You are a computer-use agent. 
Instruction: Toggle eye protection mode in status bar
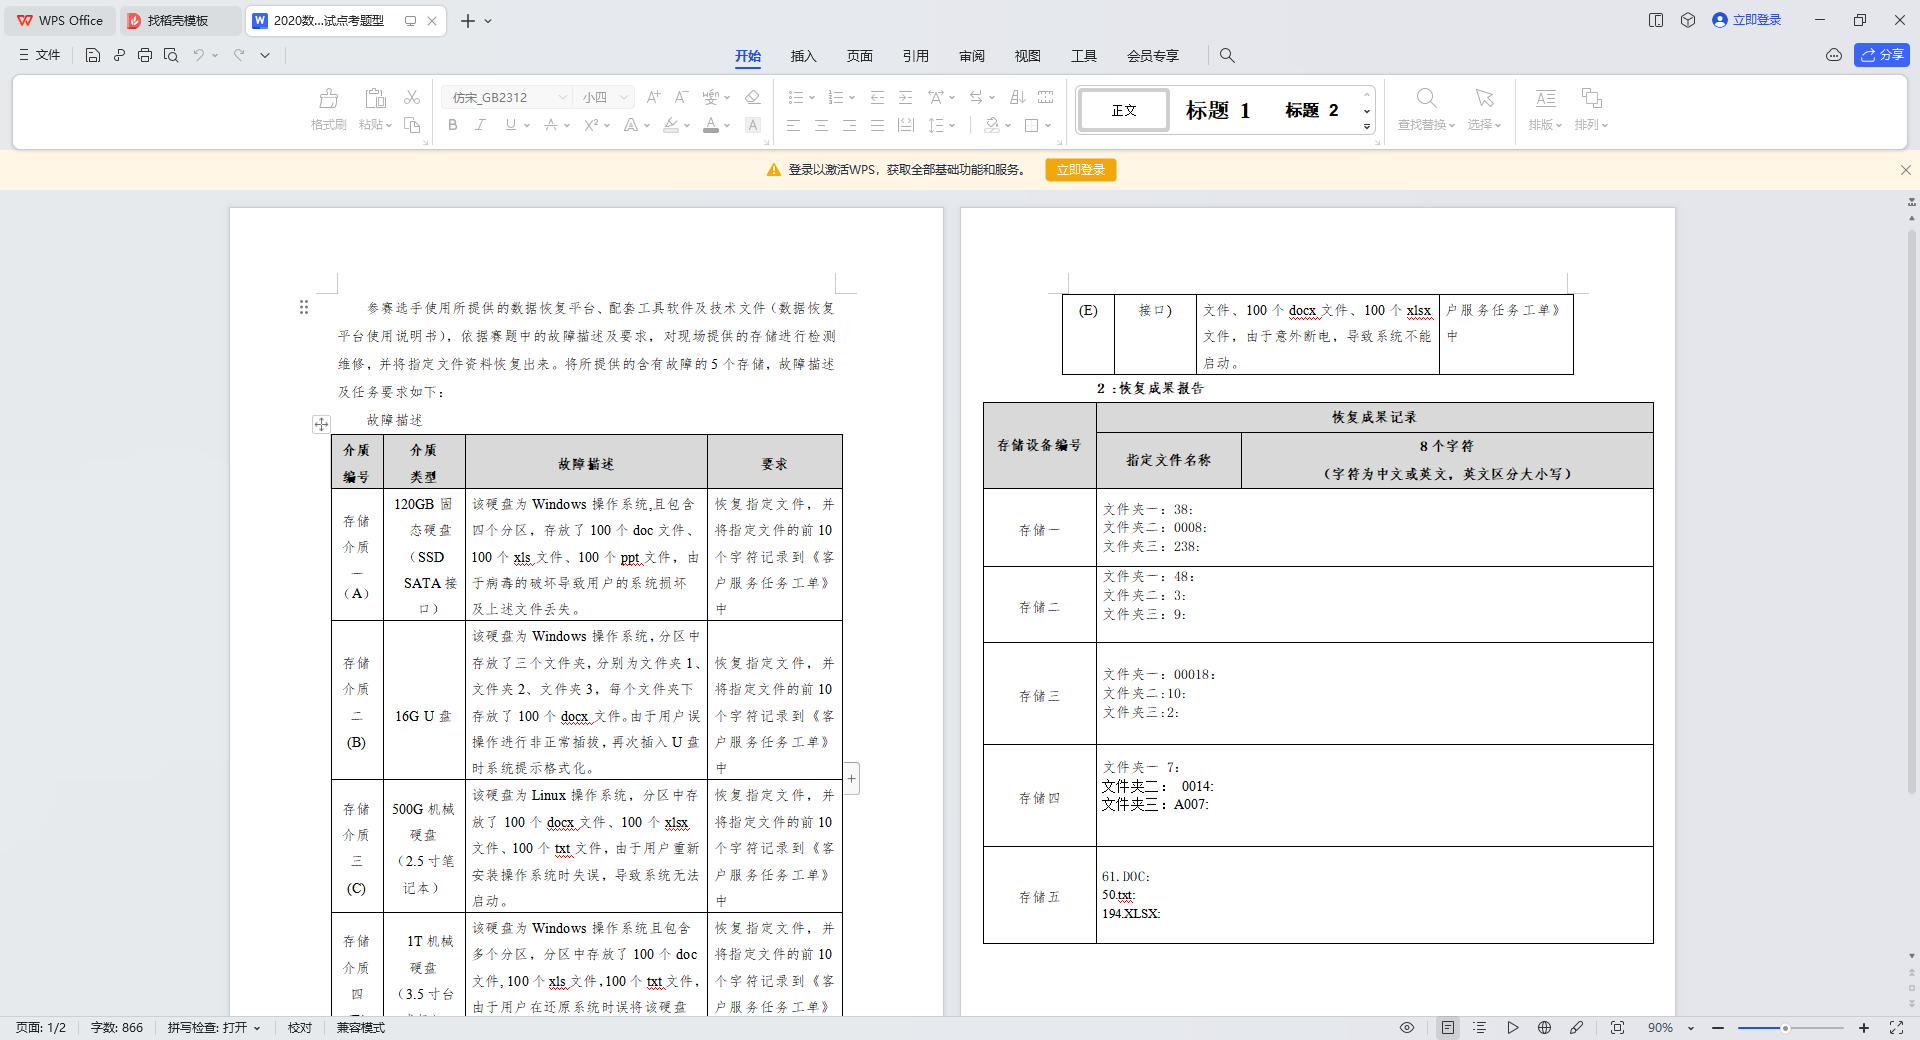click(1407, 1027)
